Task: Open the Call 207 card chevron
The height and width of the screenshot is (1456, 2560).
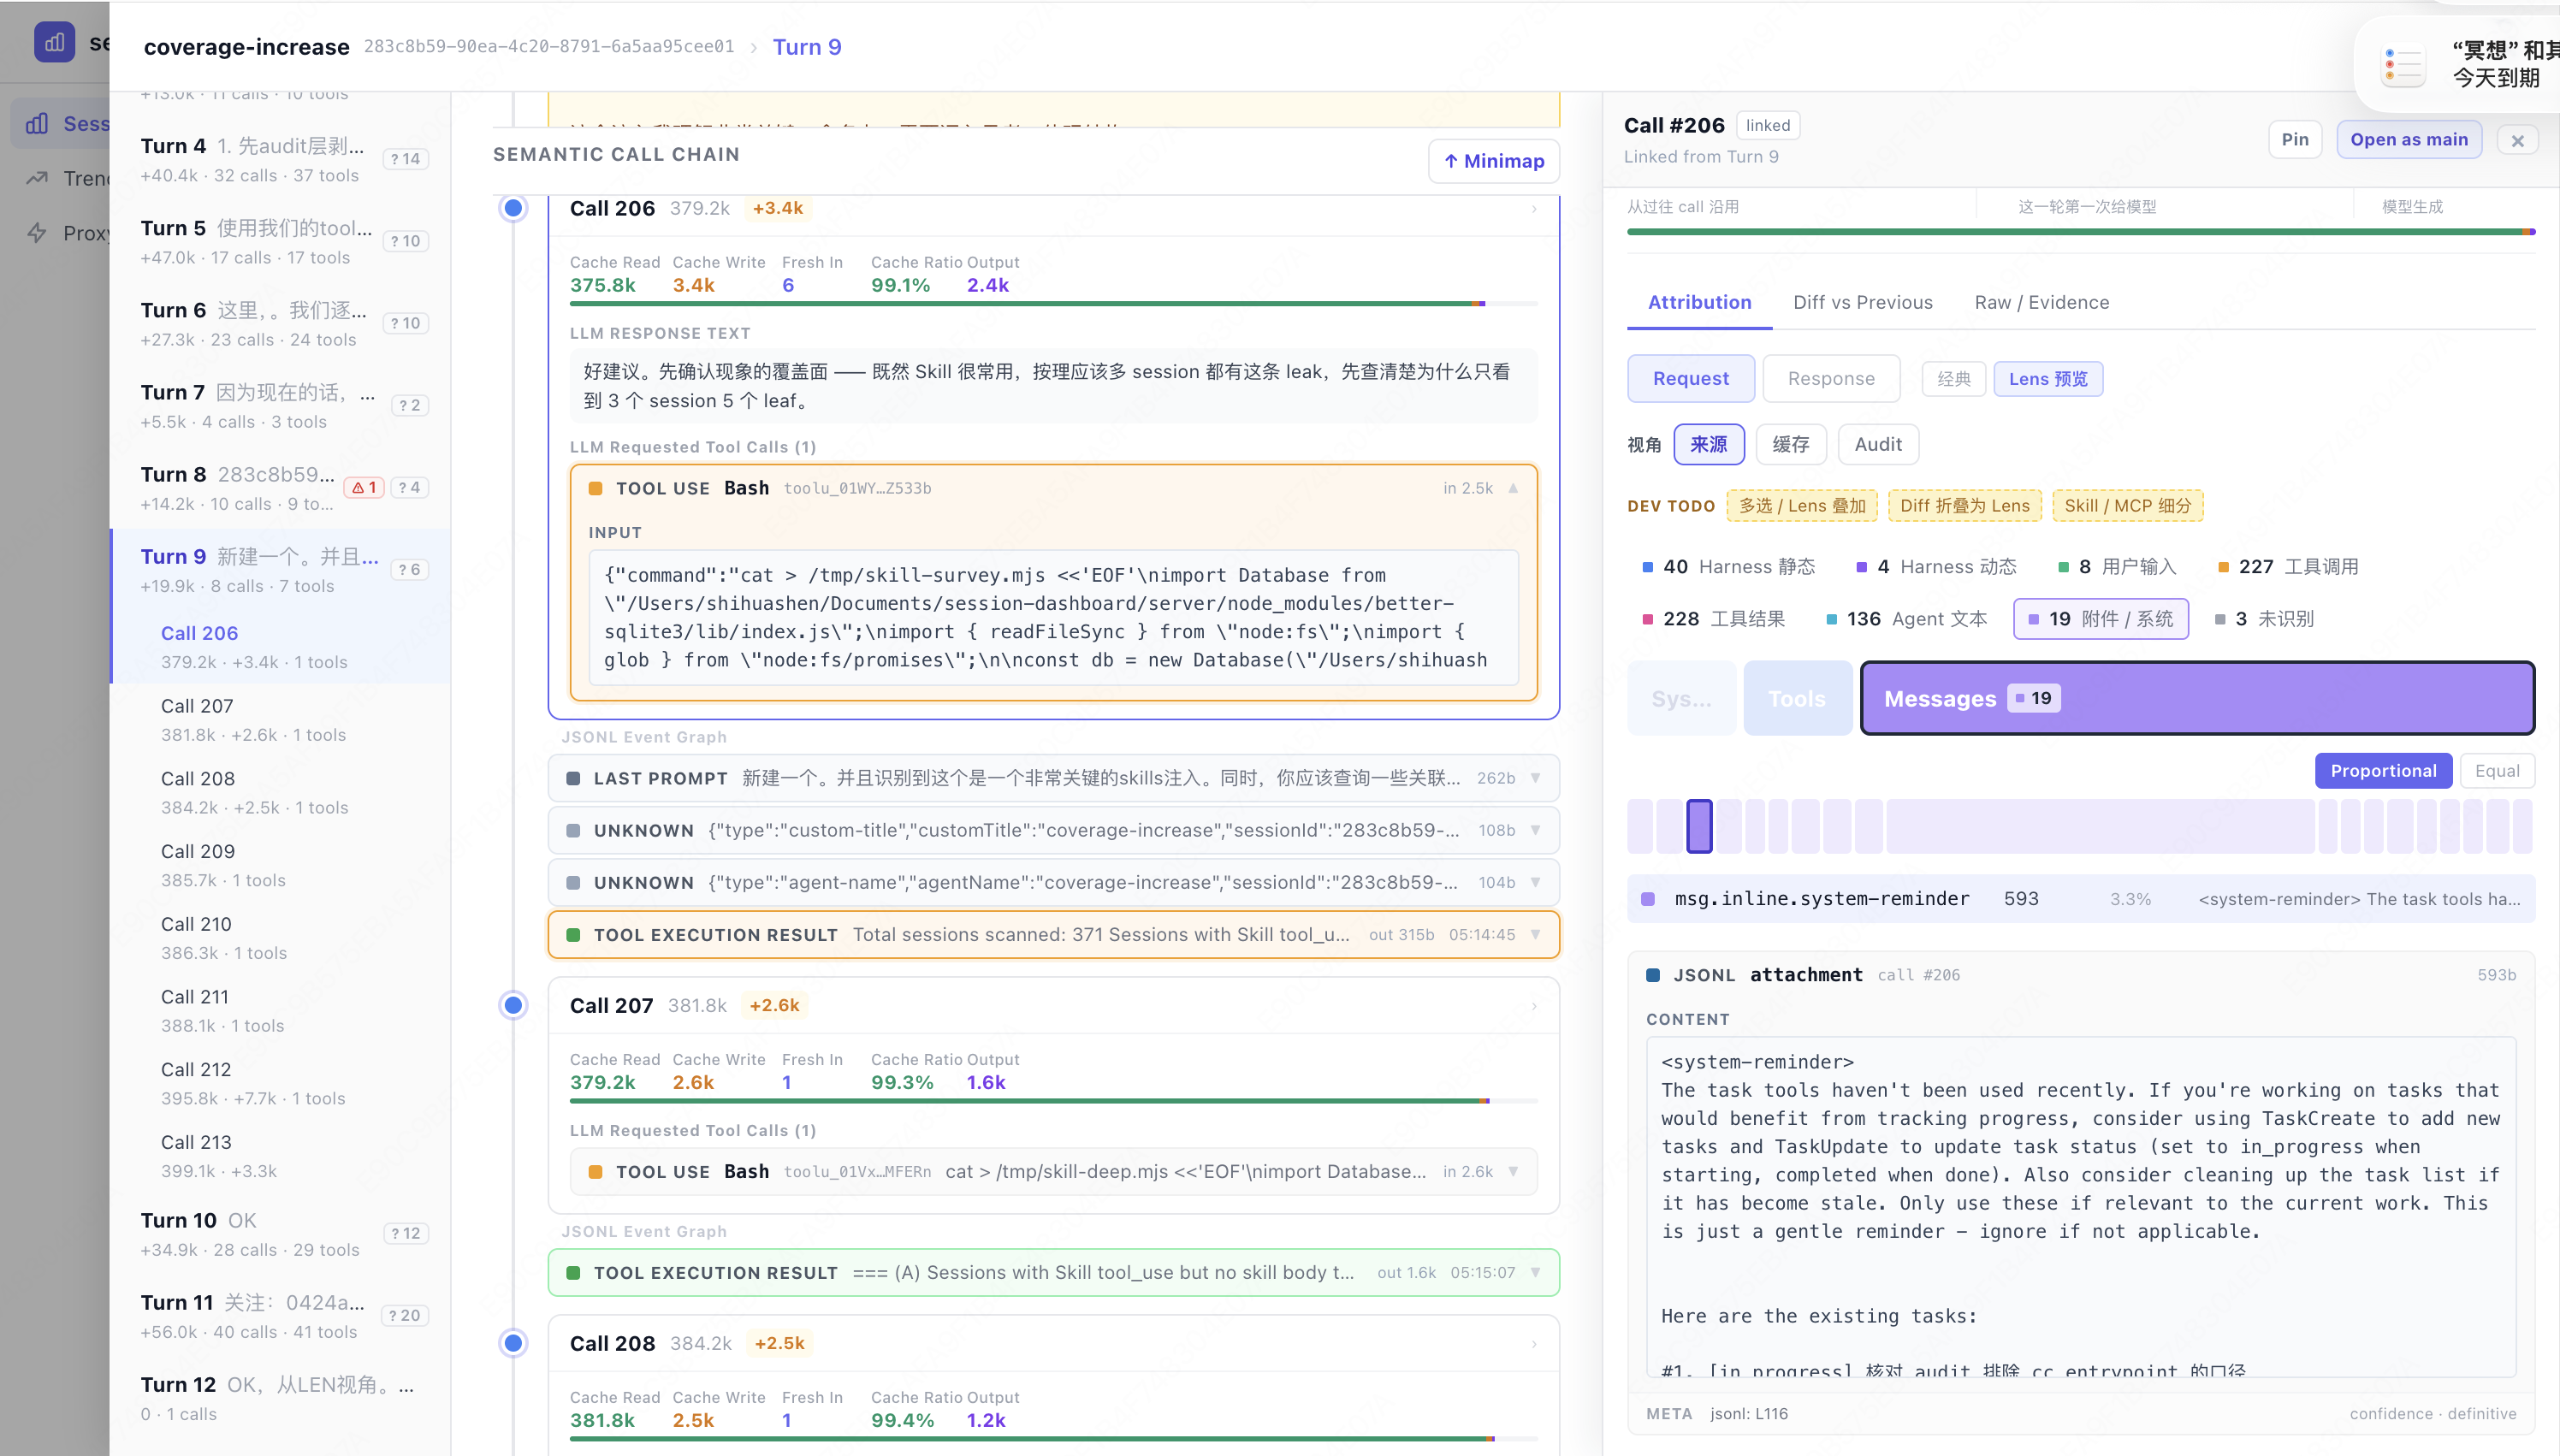Action: (x=1534, y=1006)
